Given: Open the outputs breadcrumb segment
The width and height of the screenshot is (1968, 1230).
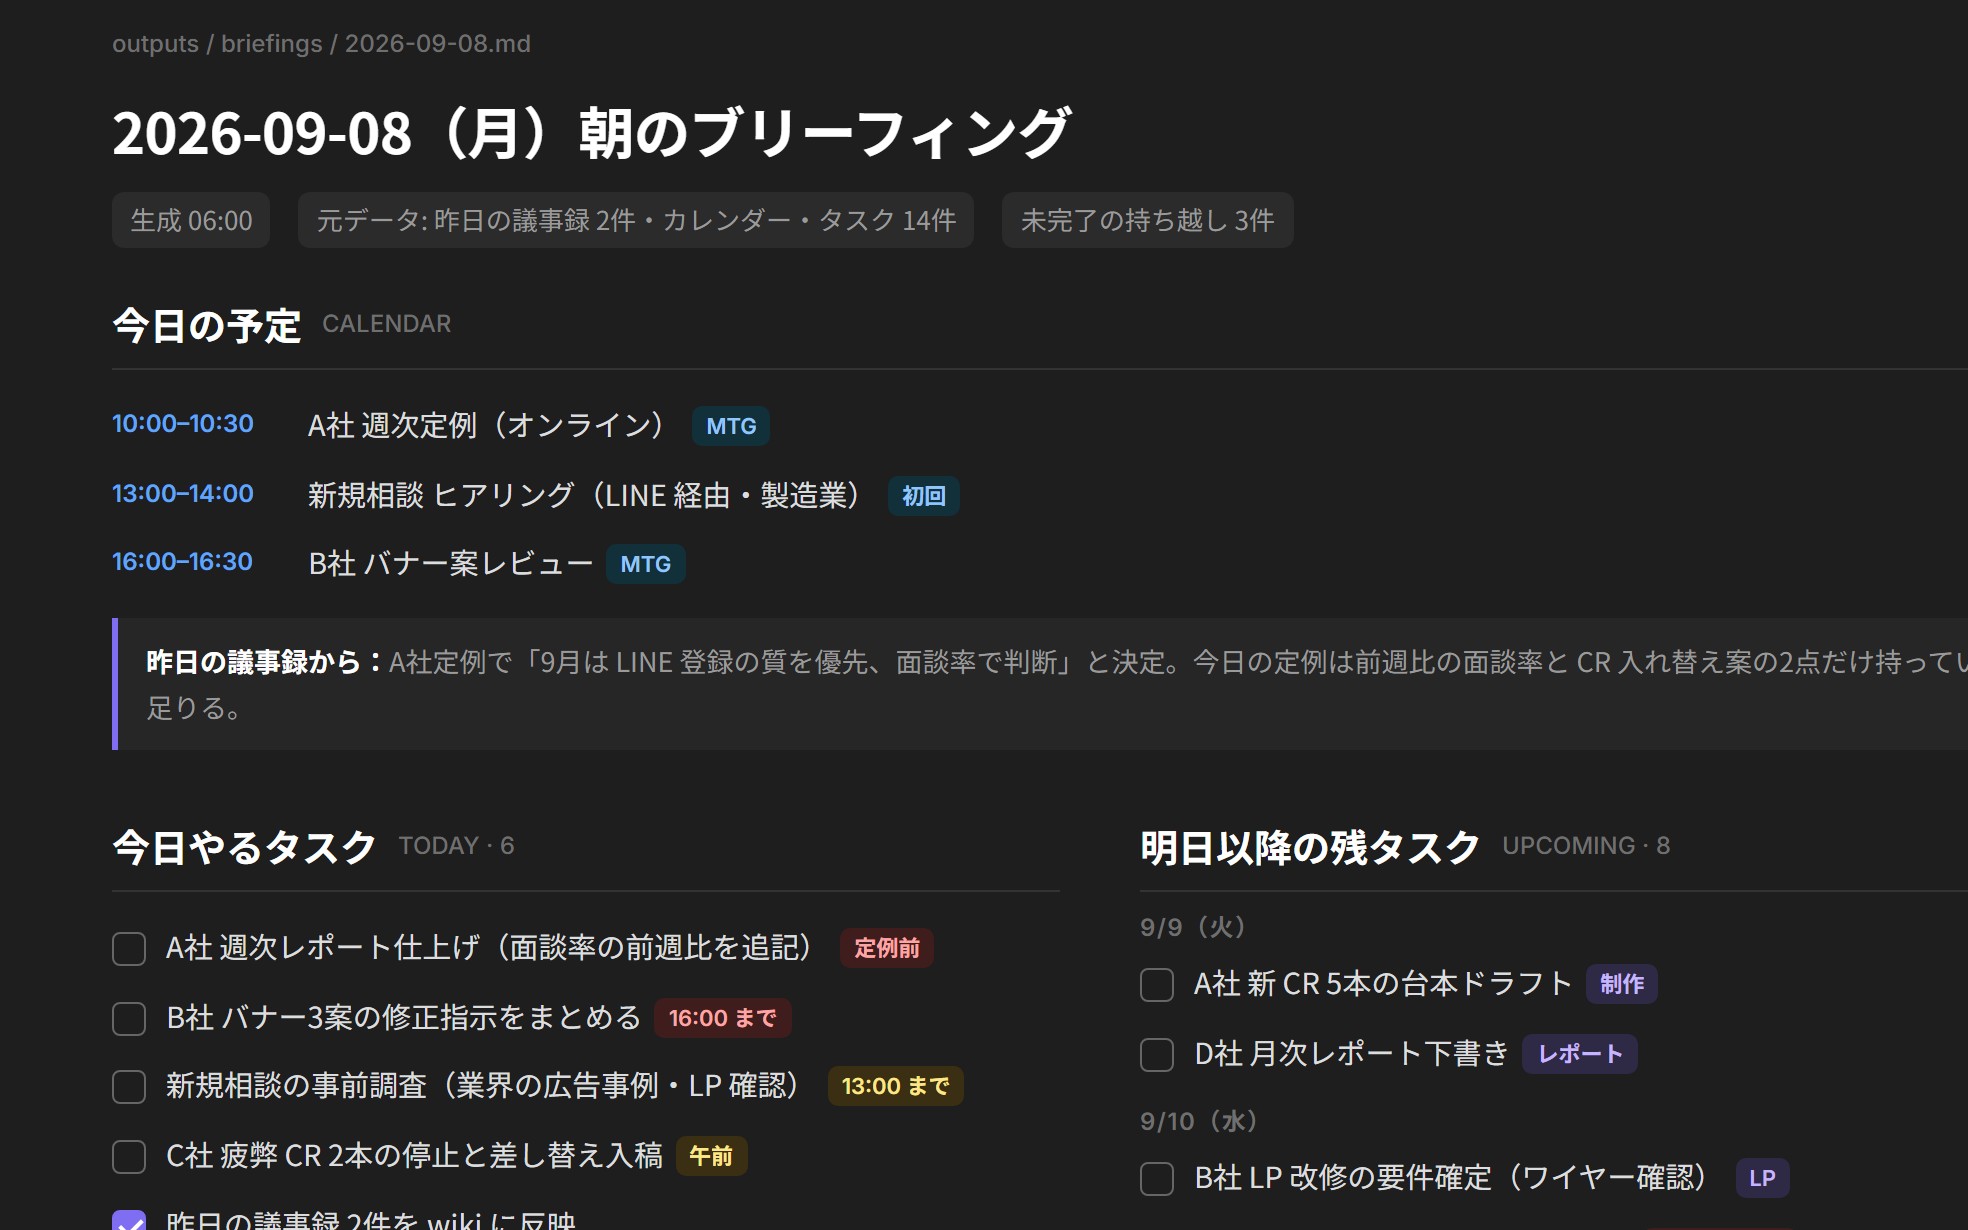Looking at the screenshot, I should 155,44.
